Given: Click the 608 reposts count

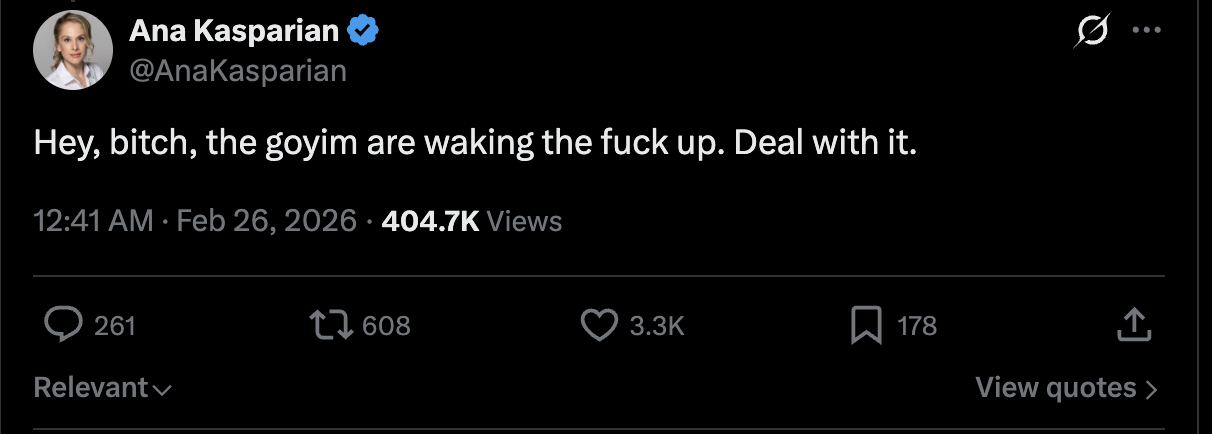Looking at the screenshot, I should coord(386,325).
